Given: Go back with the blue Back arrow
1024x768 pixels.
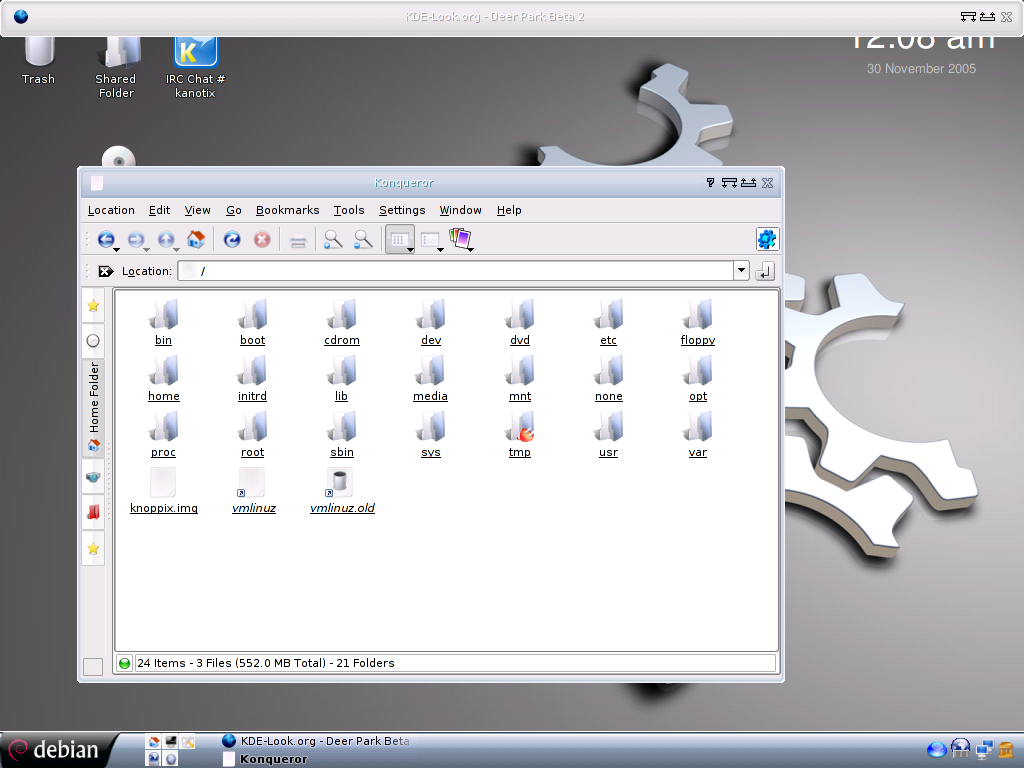Looking at the screenshot, I should point(106,239).
